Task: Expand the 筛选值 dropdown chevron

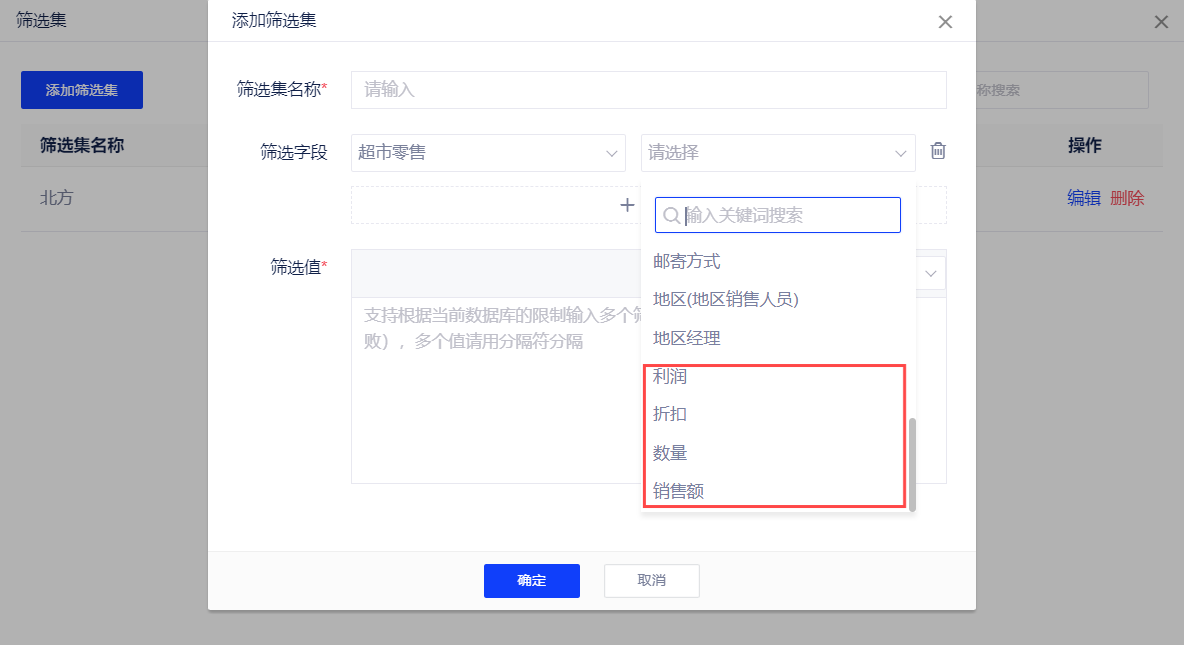Action: [931, 273]
